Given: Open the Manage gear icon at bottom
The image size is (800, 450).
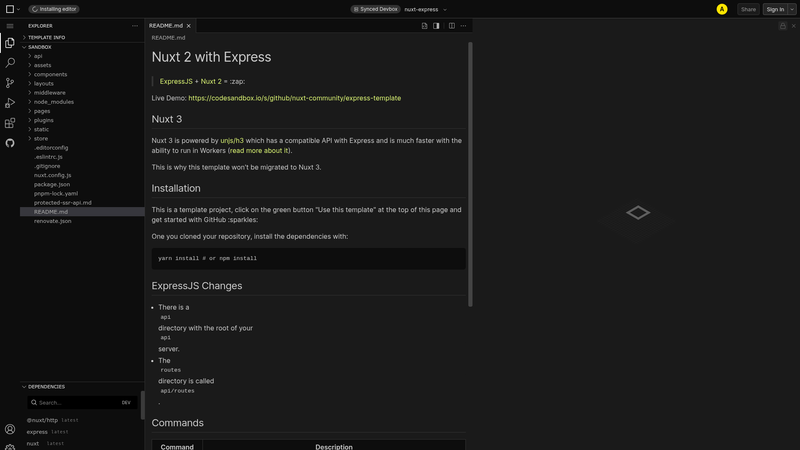Looking at the screenshot, I should coord(10,447).
